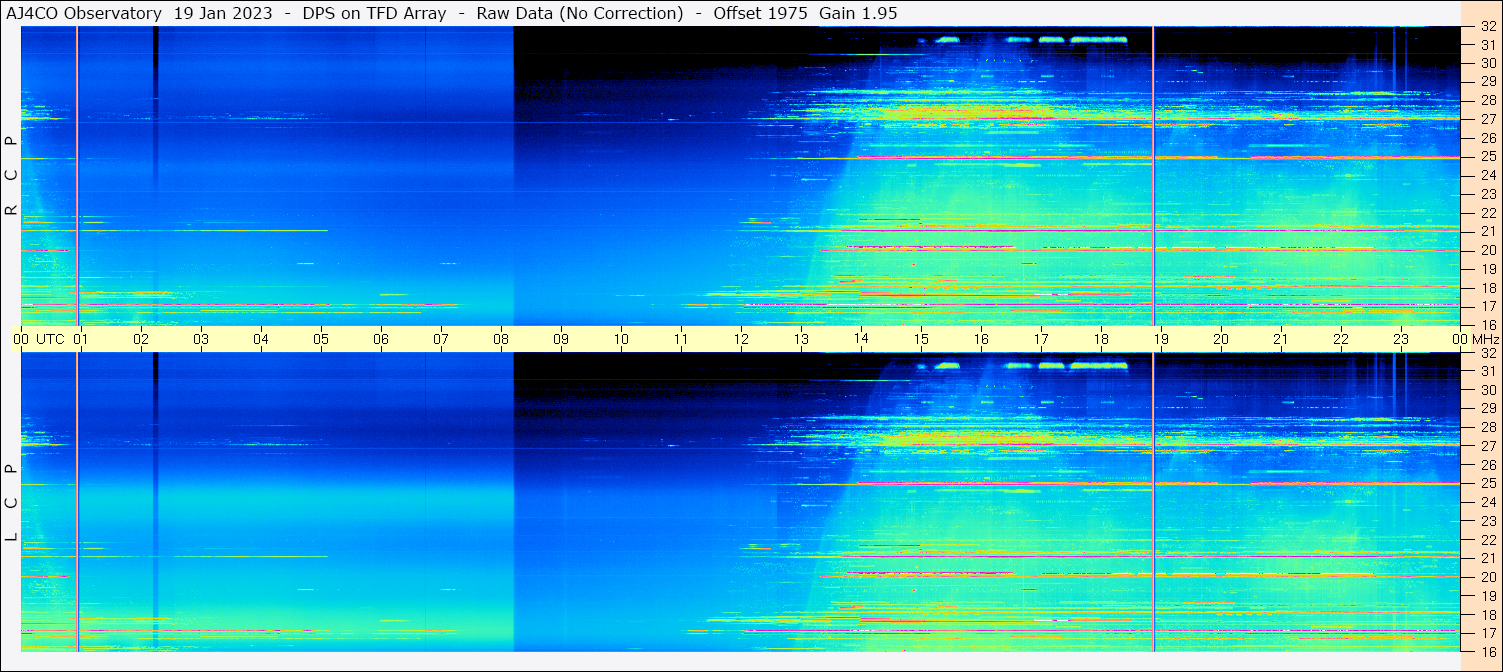1503x672 pixels.
Task: Select Raw Data (No Correction) text
Action: 580,13
